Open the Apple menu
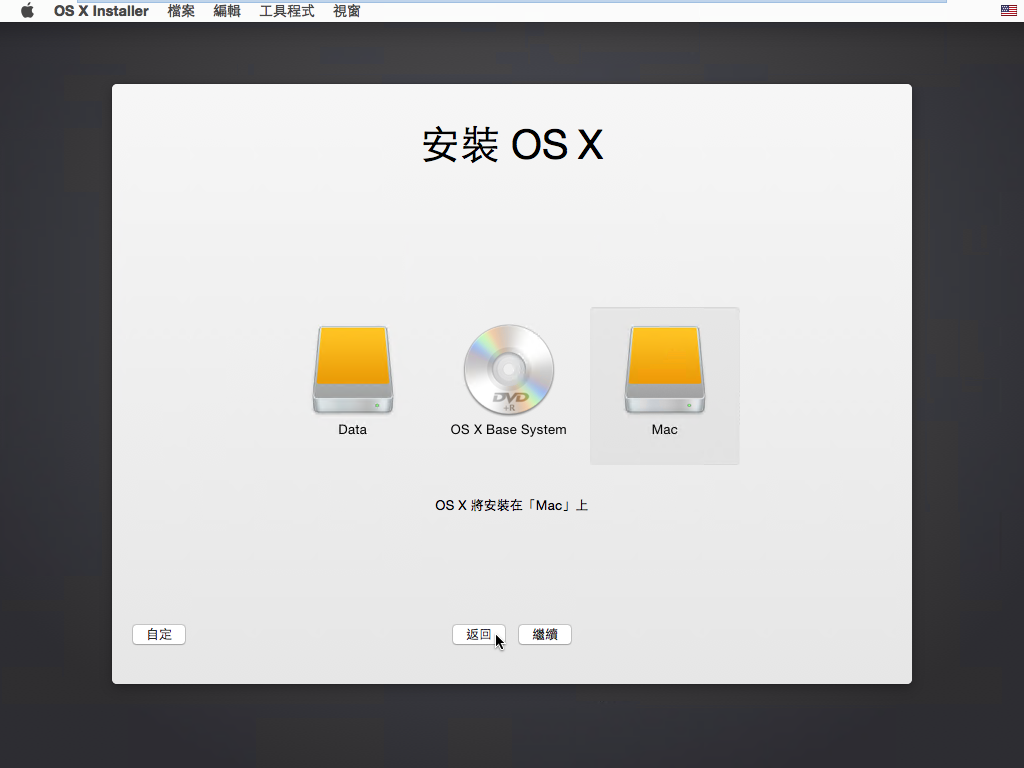Image resolution: width=1024 pixels, height=768 pixels. [27, 11]
